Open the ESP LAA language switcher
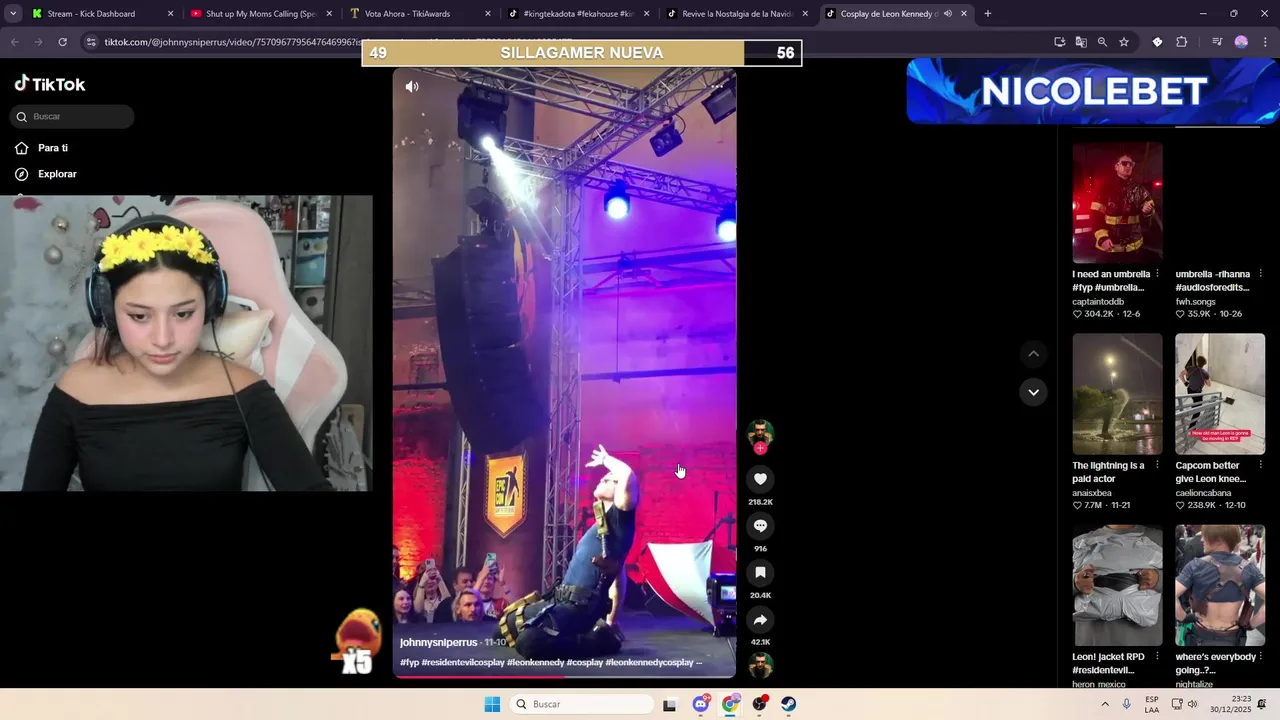This screenshot has width=1280, height=720. (x=1152, y=704)
